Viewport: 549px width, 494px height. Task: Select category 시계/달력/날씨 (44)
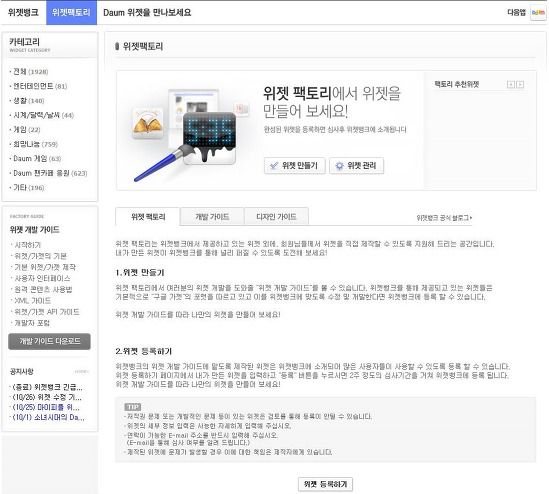43,115
